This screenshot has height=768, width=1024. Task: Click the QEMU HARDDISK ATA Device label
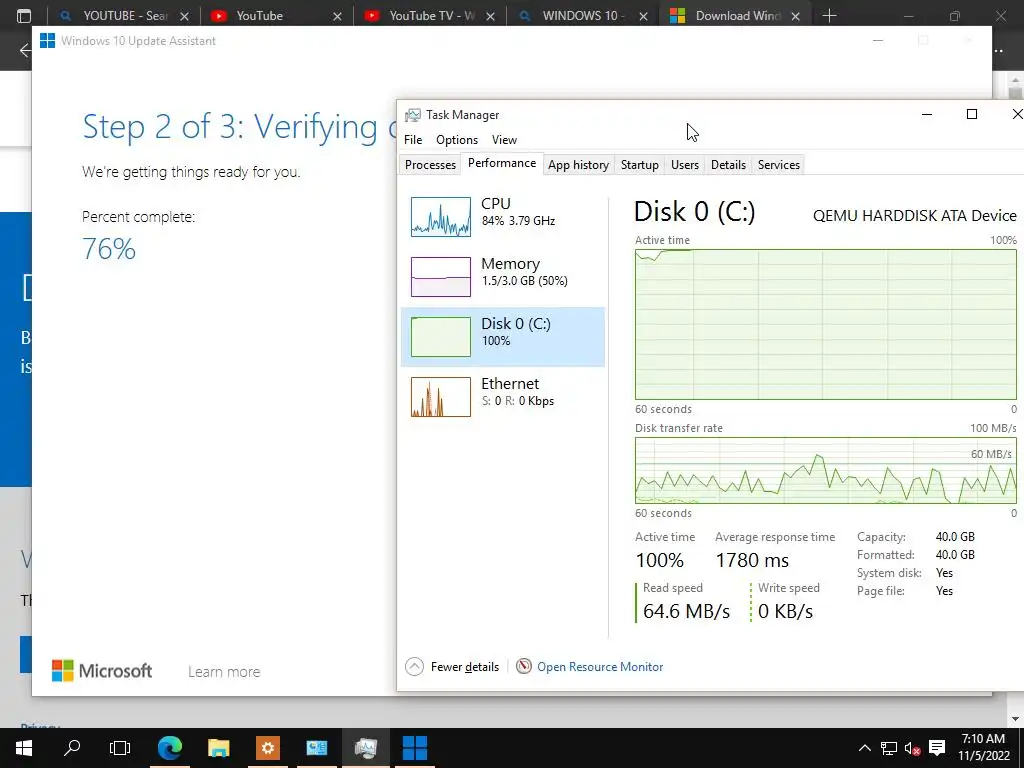(x=914, y=216)
